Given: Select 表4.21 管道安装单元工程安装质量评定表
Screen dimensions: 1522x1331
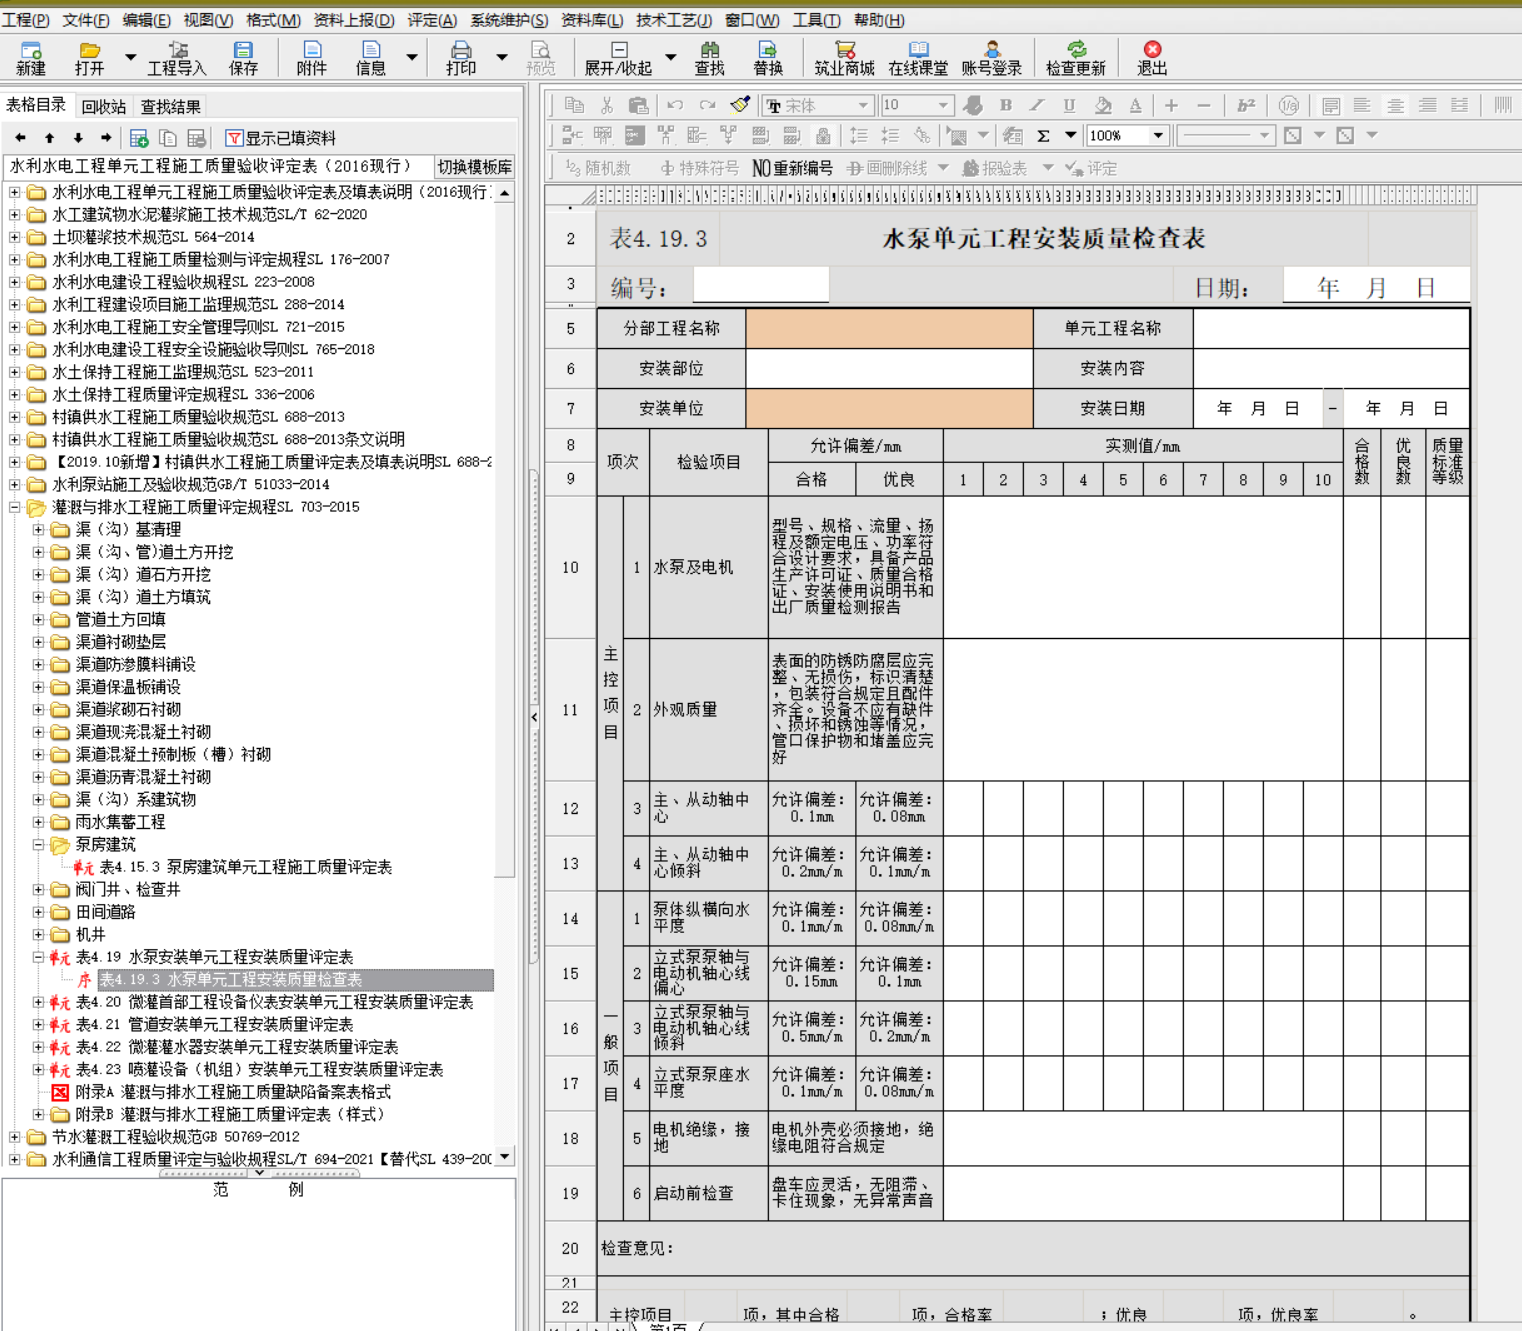Looking at the screenshot, I should click(214, 1025).
